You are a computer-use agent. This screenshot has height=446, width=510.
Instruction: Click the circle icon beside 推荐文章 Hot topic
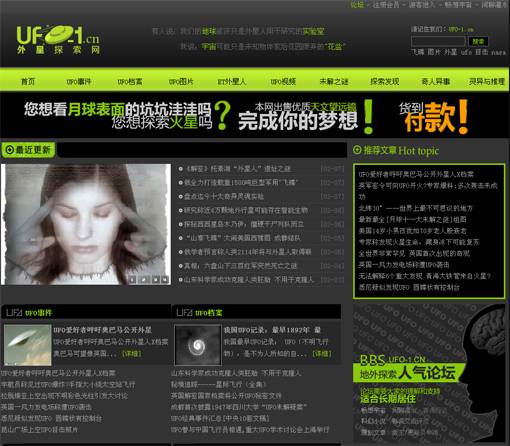coord(357,150)
